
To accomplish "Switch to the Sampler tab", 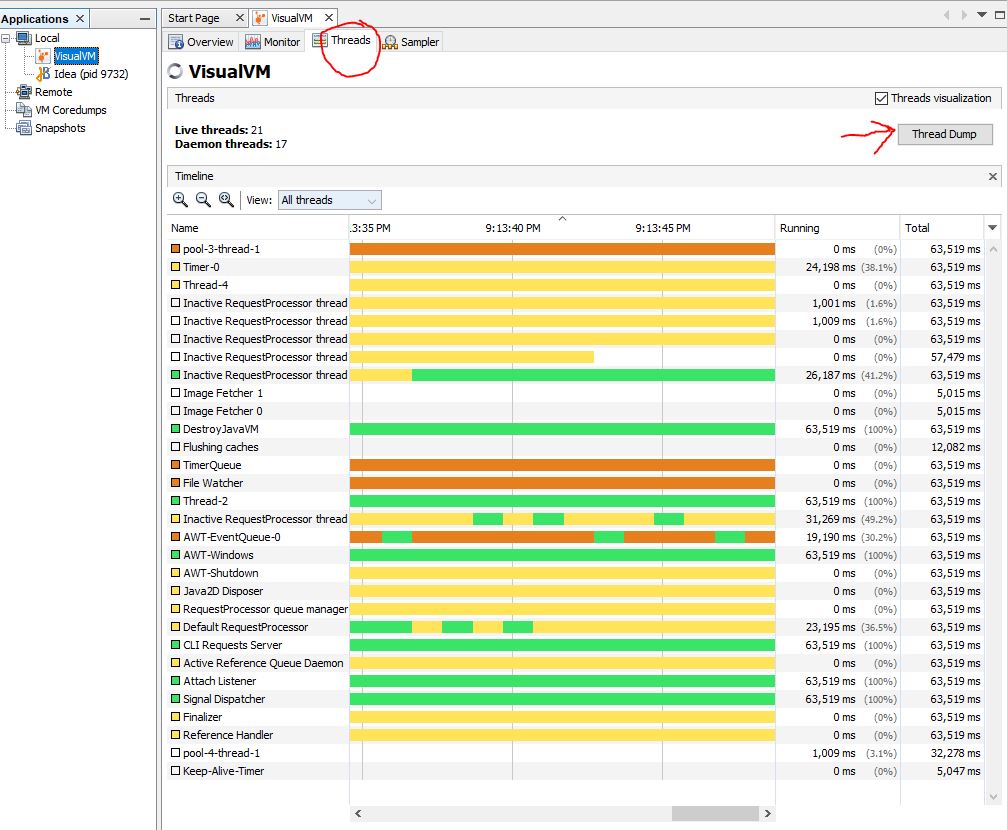I will click(x=411, y=42).
